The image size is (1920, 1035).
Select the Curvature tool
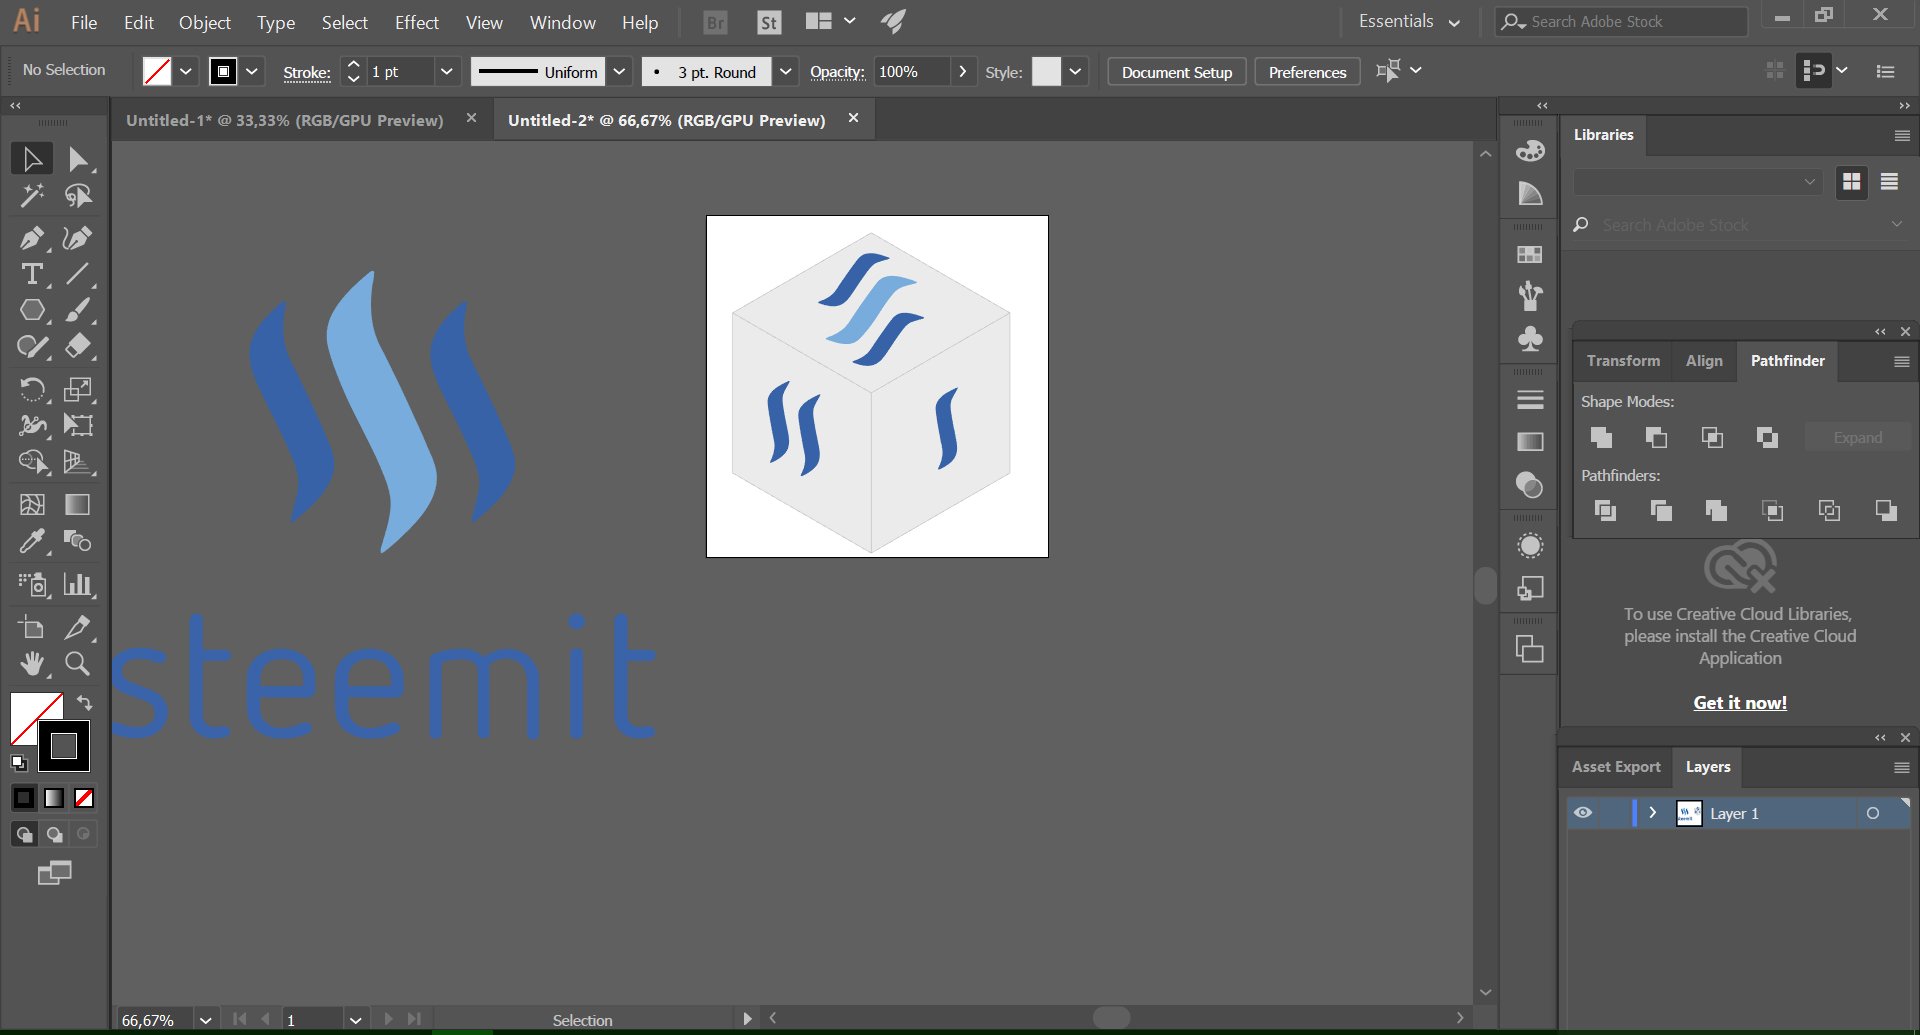click(x=78, y=238)
